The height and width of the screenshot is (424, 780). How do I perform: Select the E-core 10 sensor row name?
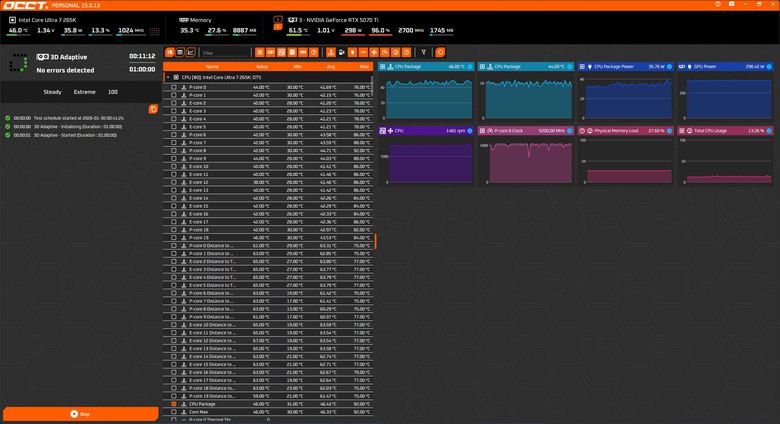point(199,166)
